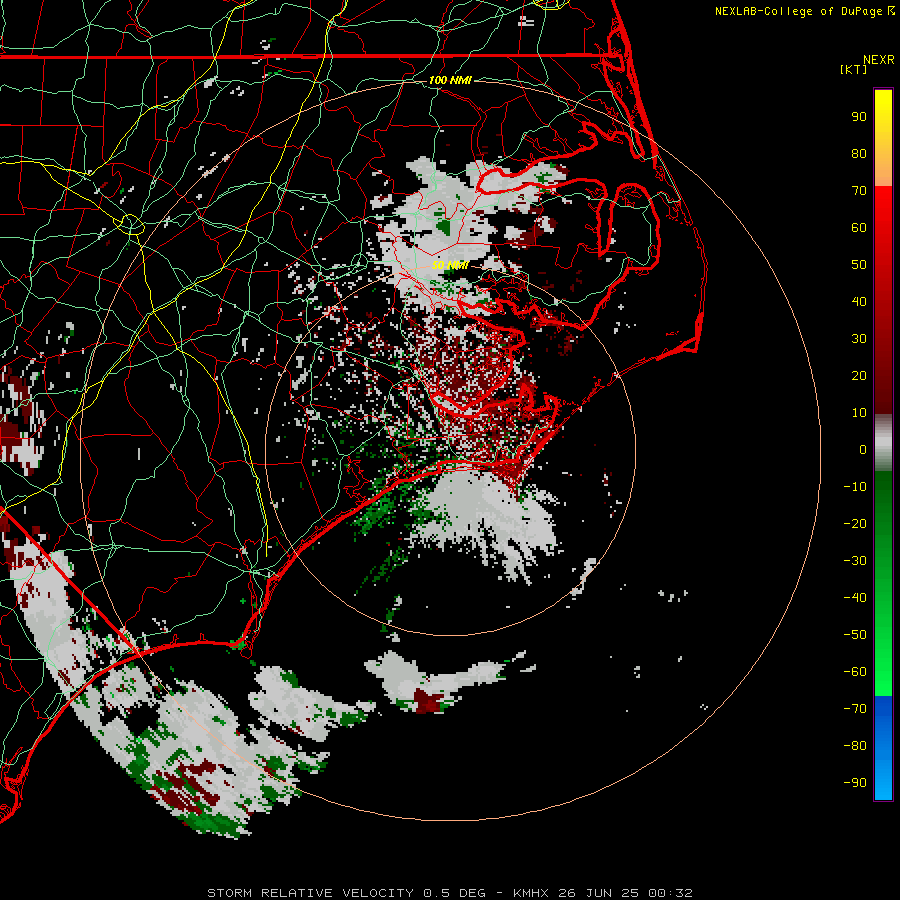Click the 50 NMI range ring label
Image resolution: width=900 pixels, height=900 pixels.
pos(450,265)
